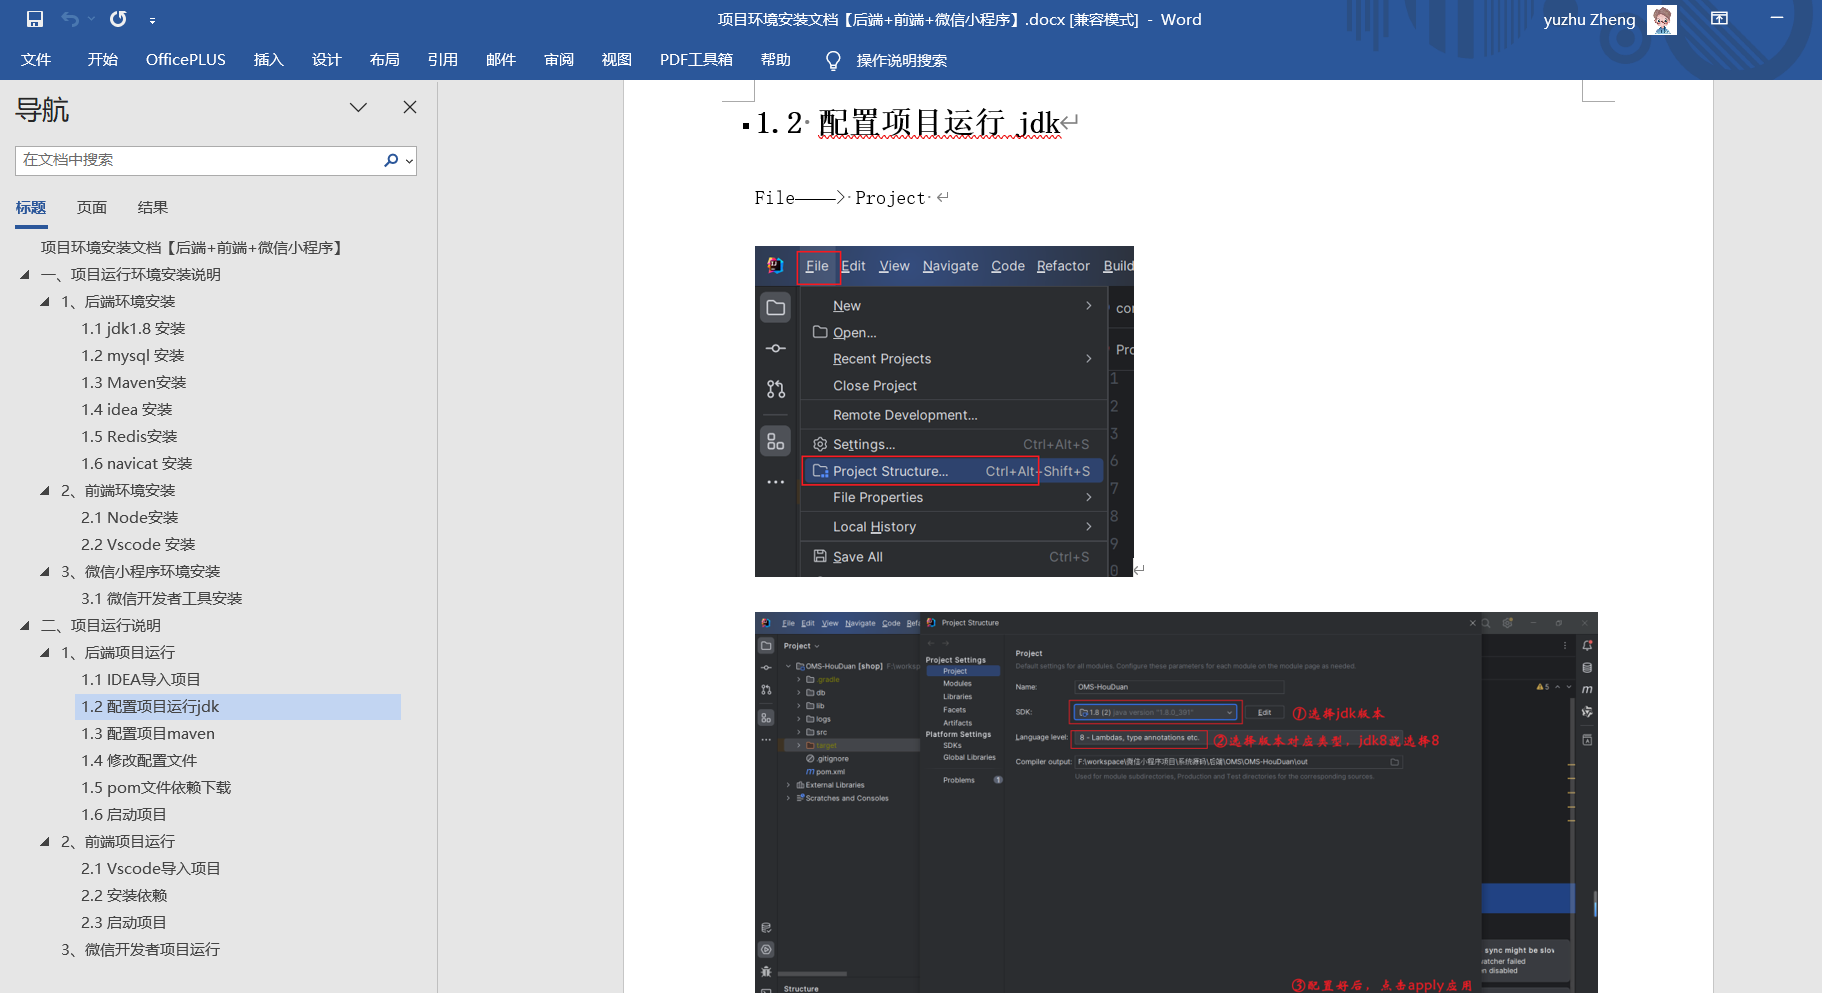1822x993 pixels.
Task: Open the Quick Access Toolbar customize arrow
Action: click(x=152, y=20)
